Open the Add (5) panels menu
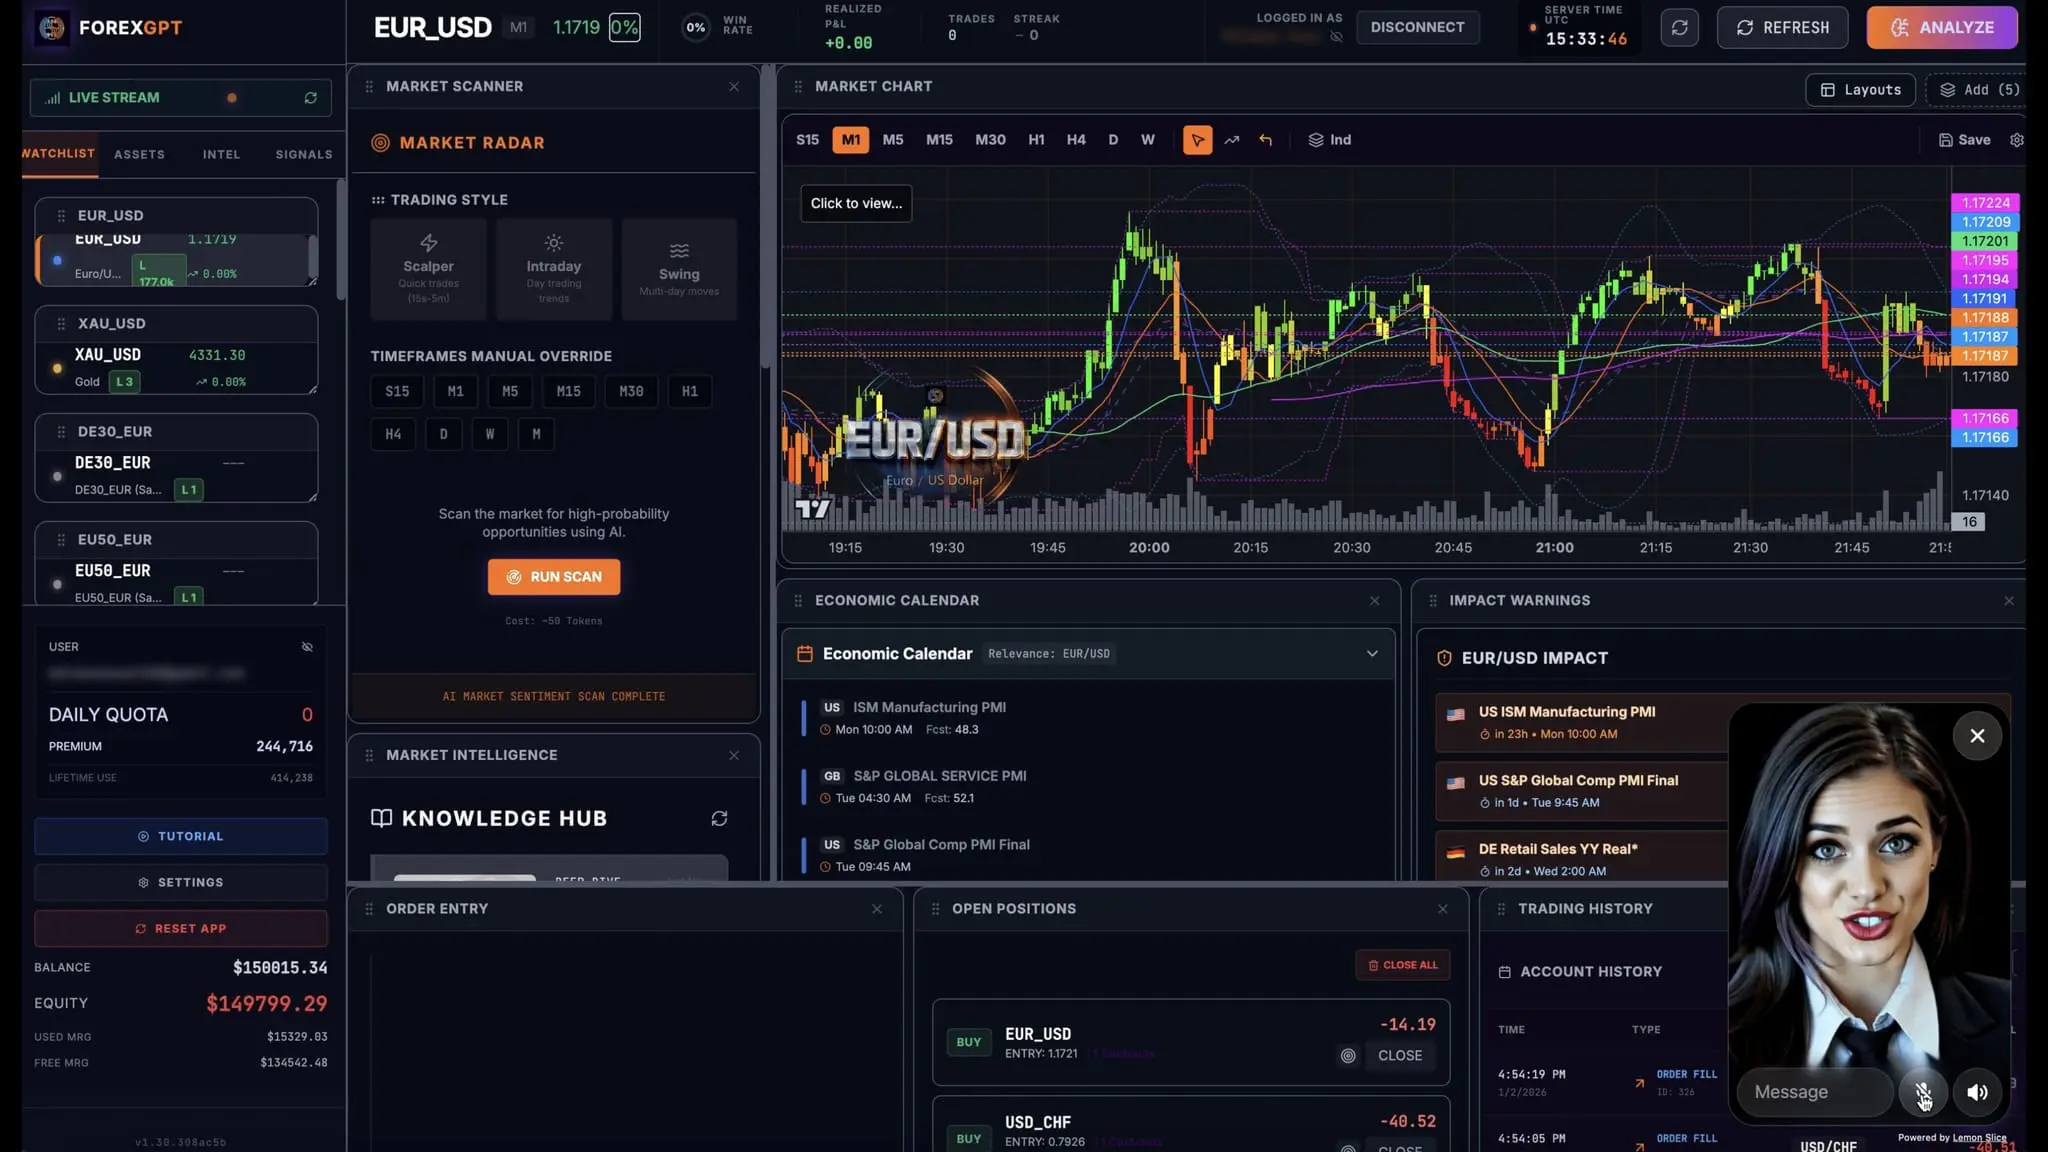Image resolution: width=2048 pixels, height=1152 pixels. pyautogui.click(x=1979, y=90)
